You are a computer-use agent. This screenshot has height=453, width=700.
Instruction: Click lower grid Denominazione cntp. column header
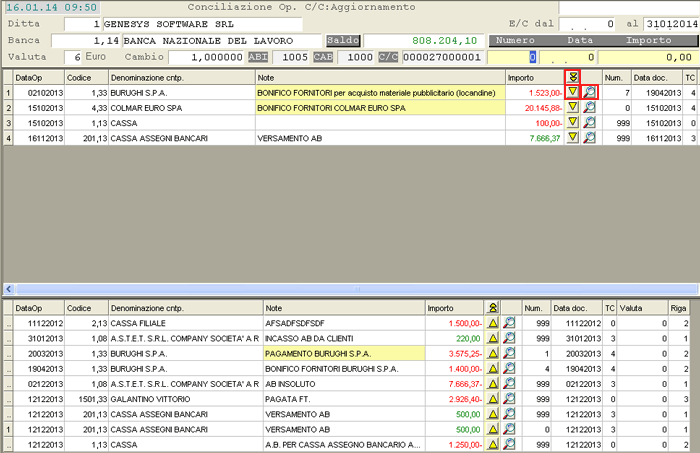pos(186,308)
